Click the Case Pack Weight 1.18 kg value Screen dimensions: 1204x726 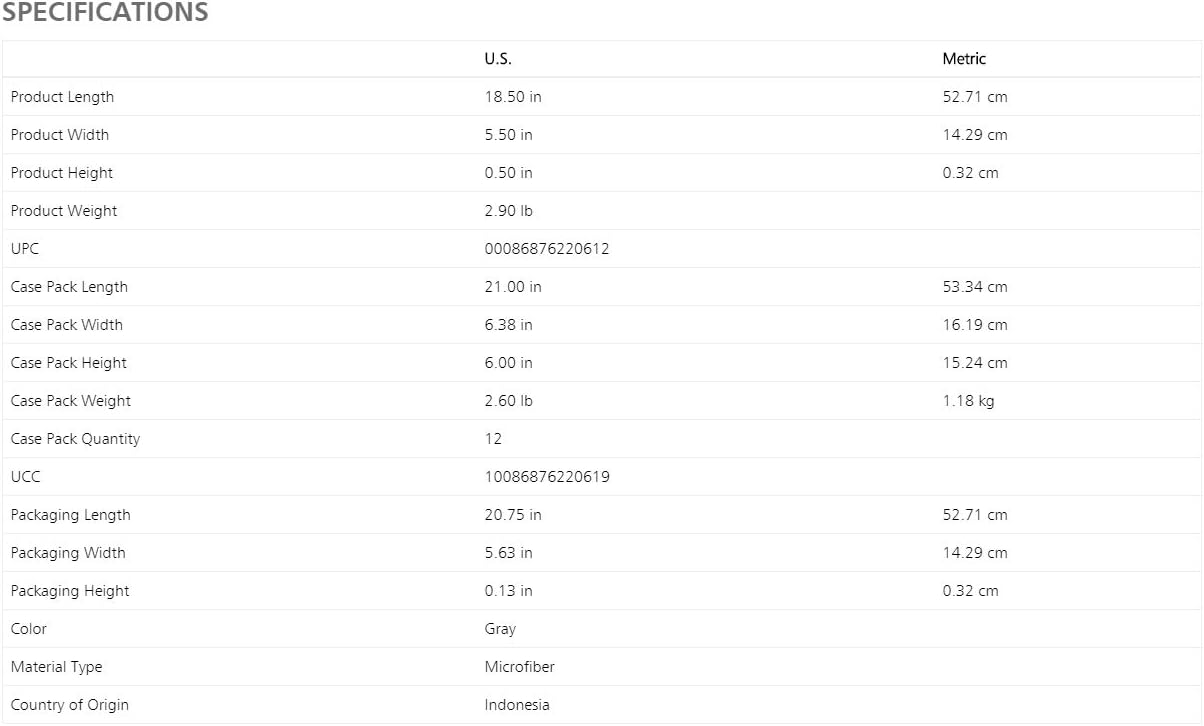point(968,401)
